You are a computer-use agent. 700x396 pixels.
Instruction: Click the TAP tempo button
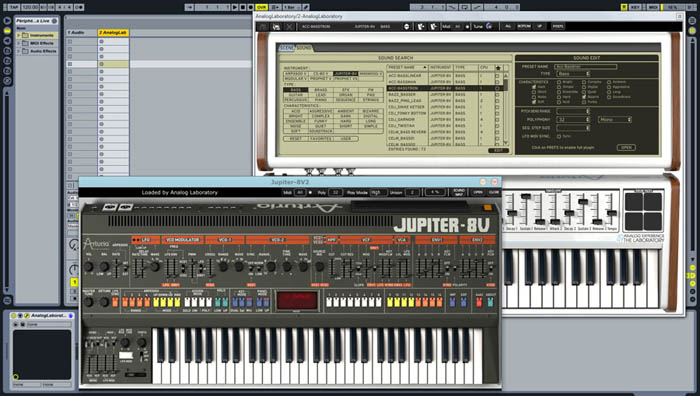click(14, 7)
